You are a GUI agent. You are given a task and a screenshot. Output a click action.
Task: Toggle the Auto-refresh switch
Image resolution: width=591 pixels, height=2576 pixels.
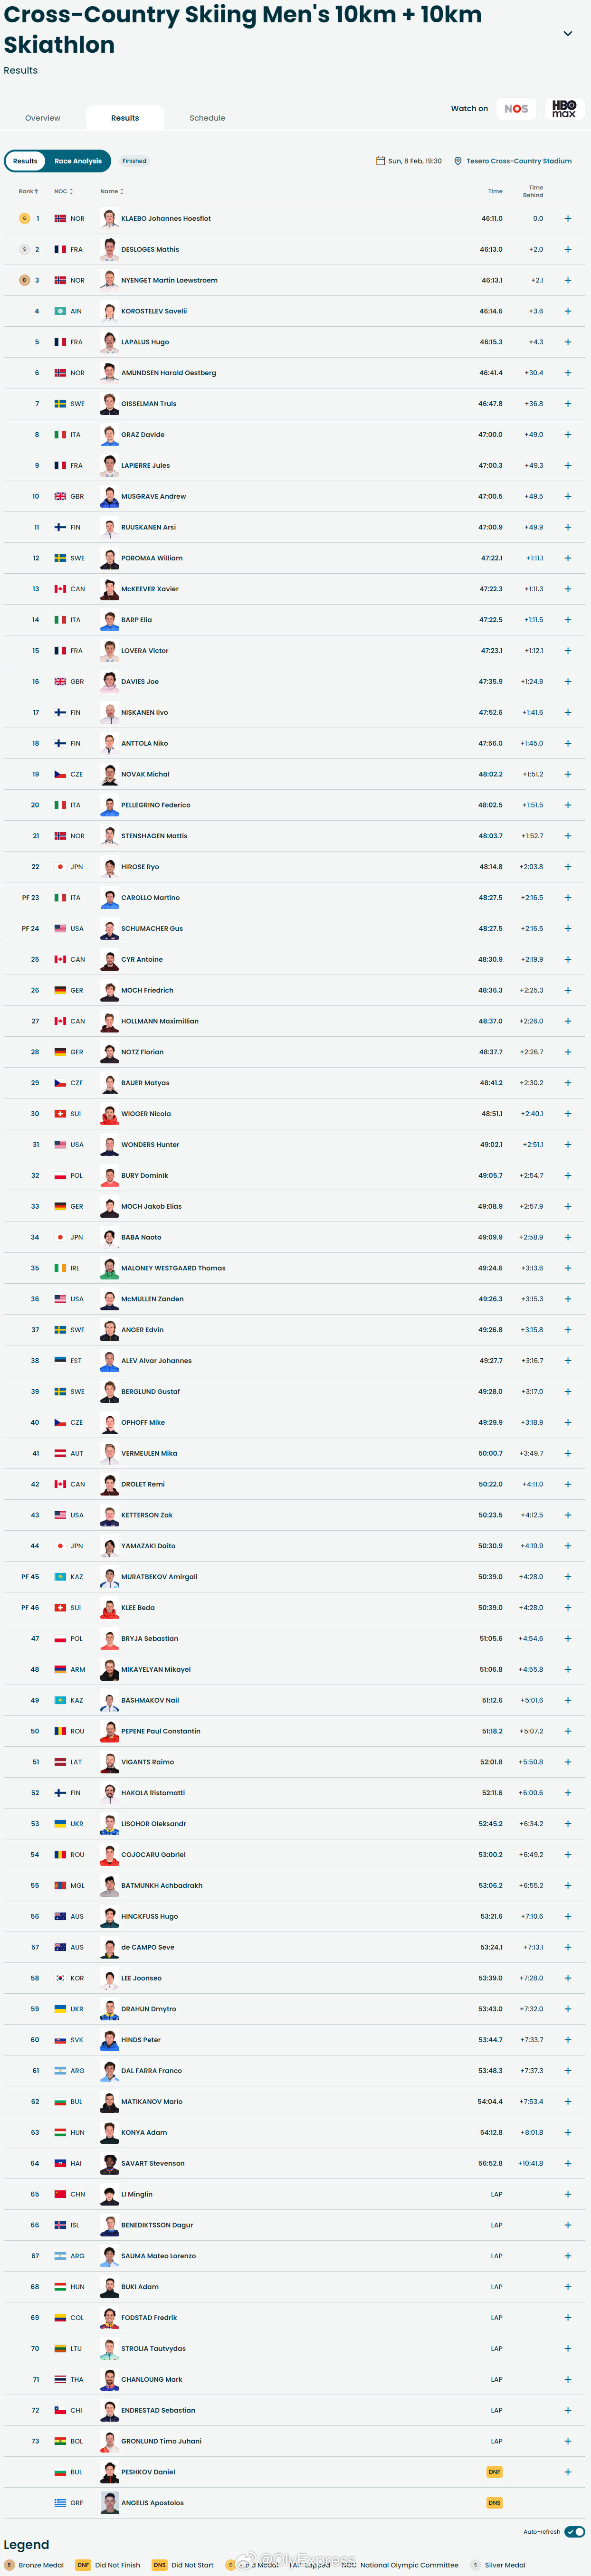574,2531
